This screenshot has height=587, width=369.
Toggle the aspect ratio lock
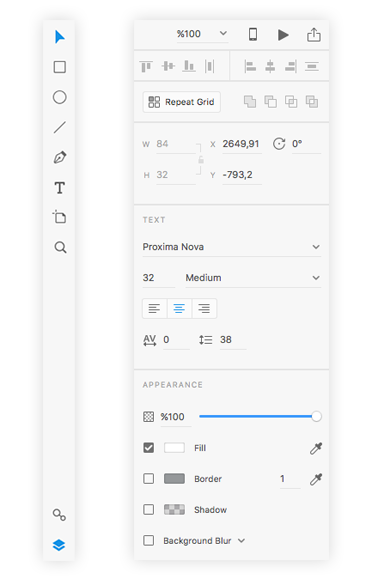pyautogui.click(x=201, y=160)
